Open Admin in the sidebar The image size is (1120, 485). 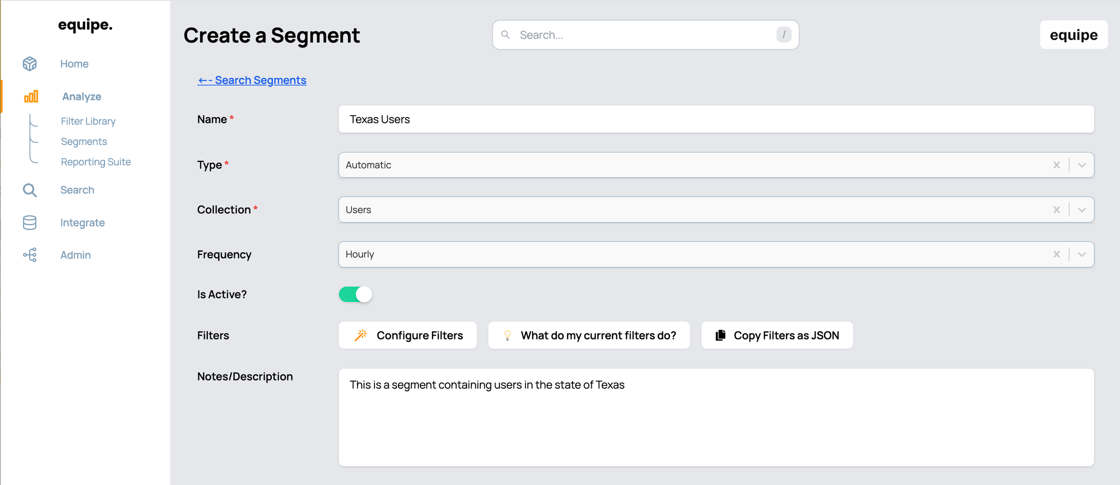click(75, 255)
